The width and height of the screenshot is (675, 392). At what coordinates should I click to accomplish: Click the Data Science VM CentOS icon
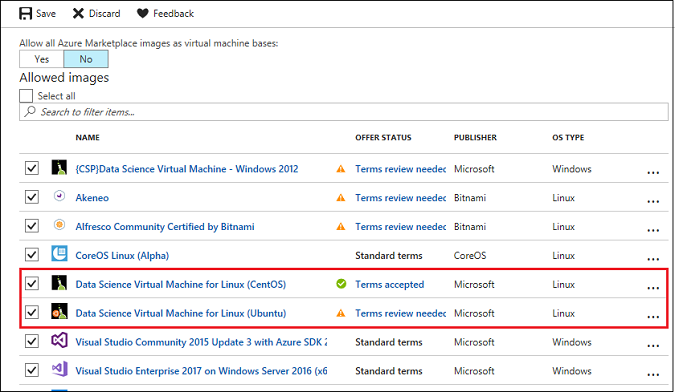click(x=59, y=283)
